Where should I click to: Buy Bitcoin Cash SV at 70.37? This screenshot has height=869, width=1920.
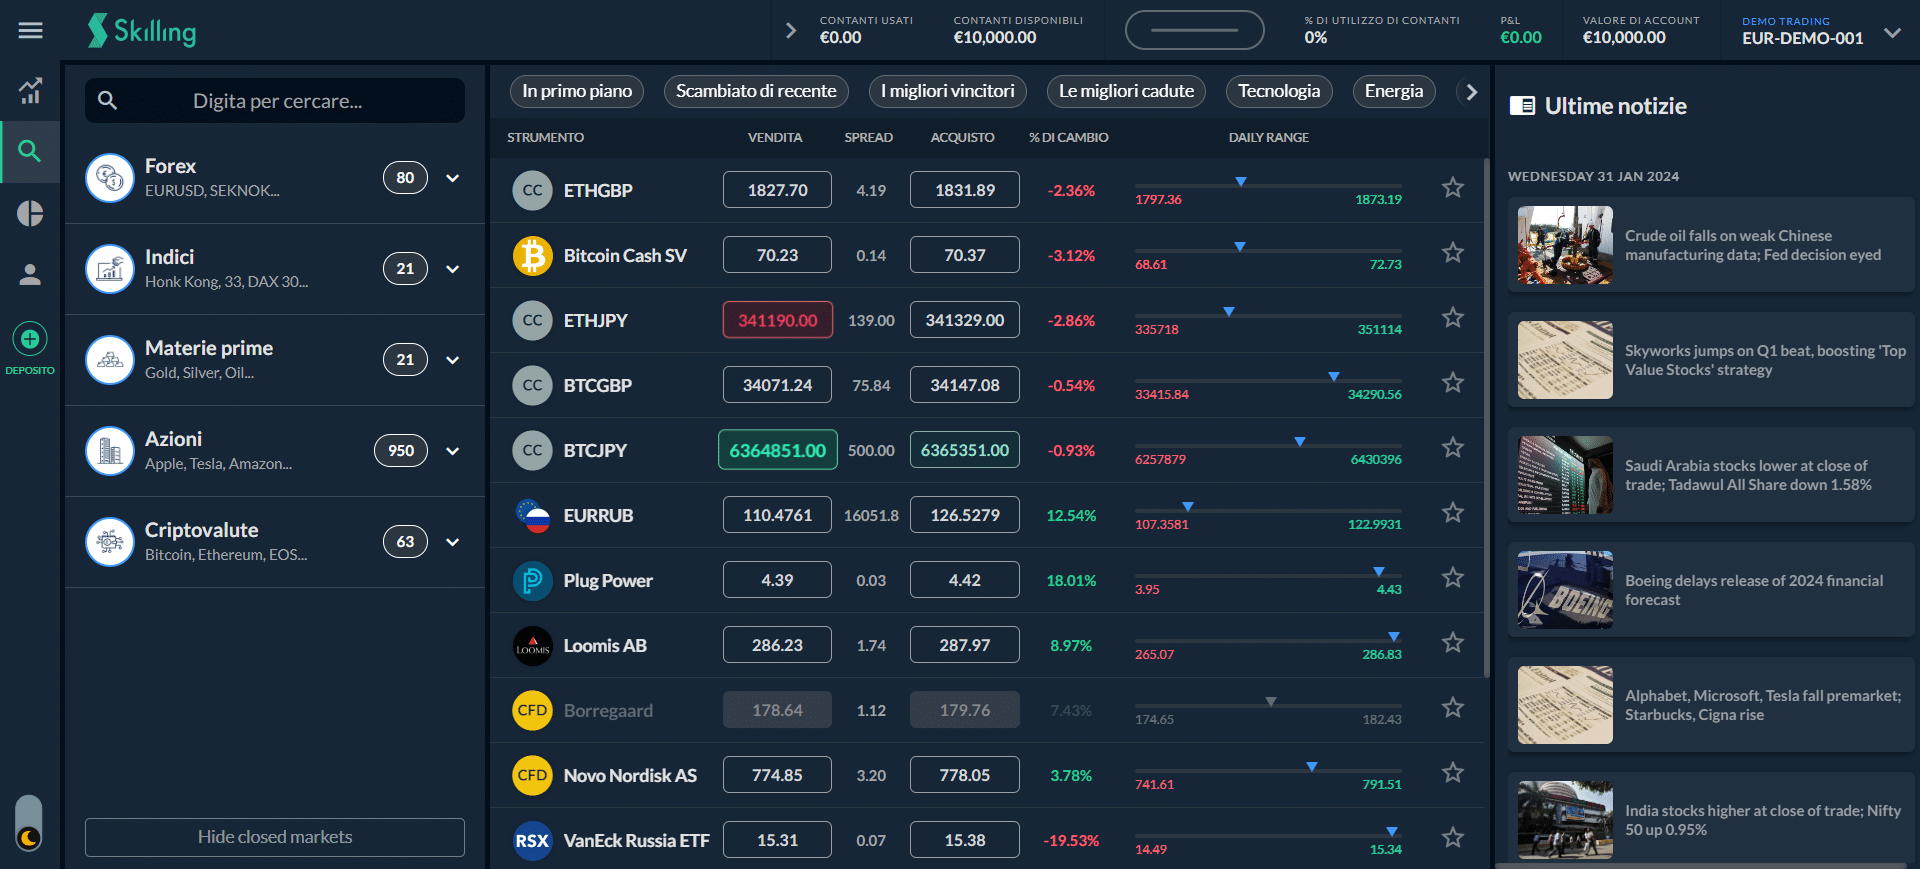(965, 255)
